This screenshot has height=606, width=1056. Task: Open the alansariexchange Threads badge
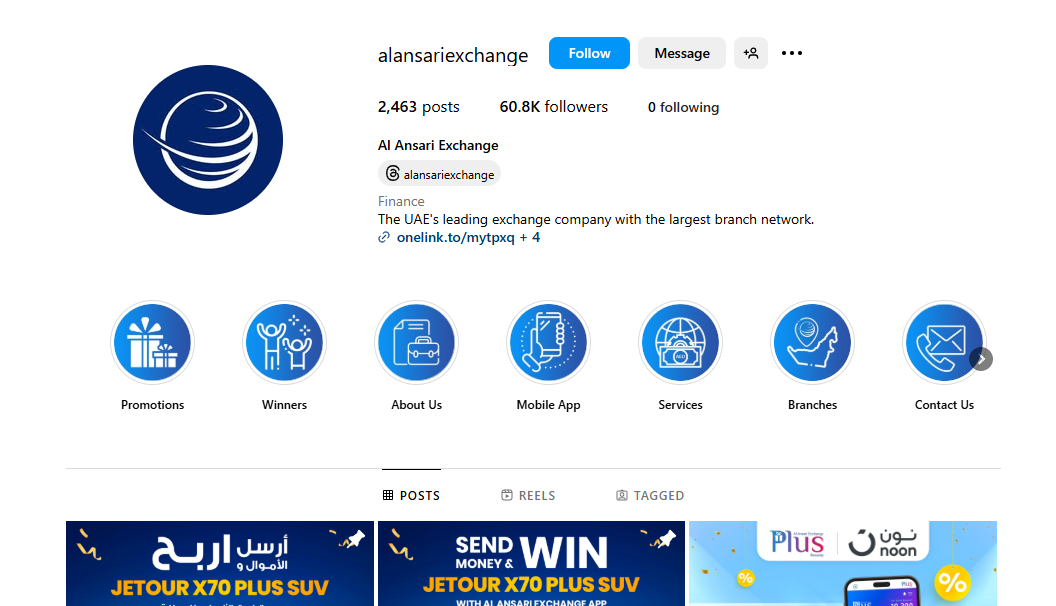pos(439,174)
